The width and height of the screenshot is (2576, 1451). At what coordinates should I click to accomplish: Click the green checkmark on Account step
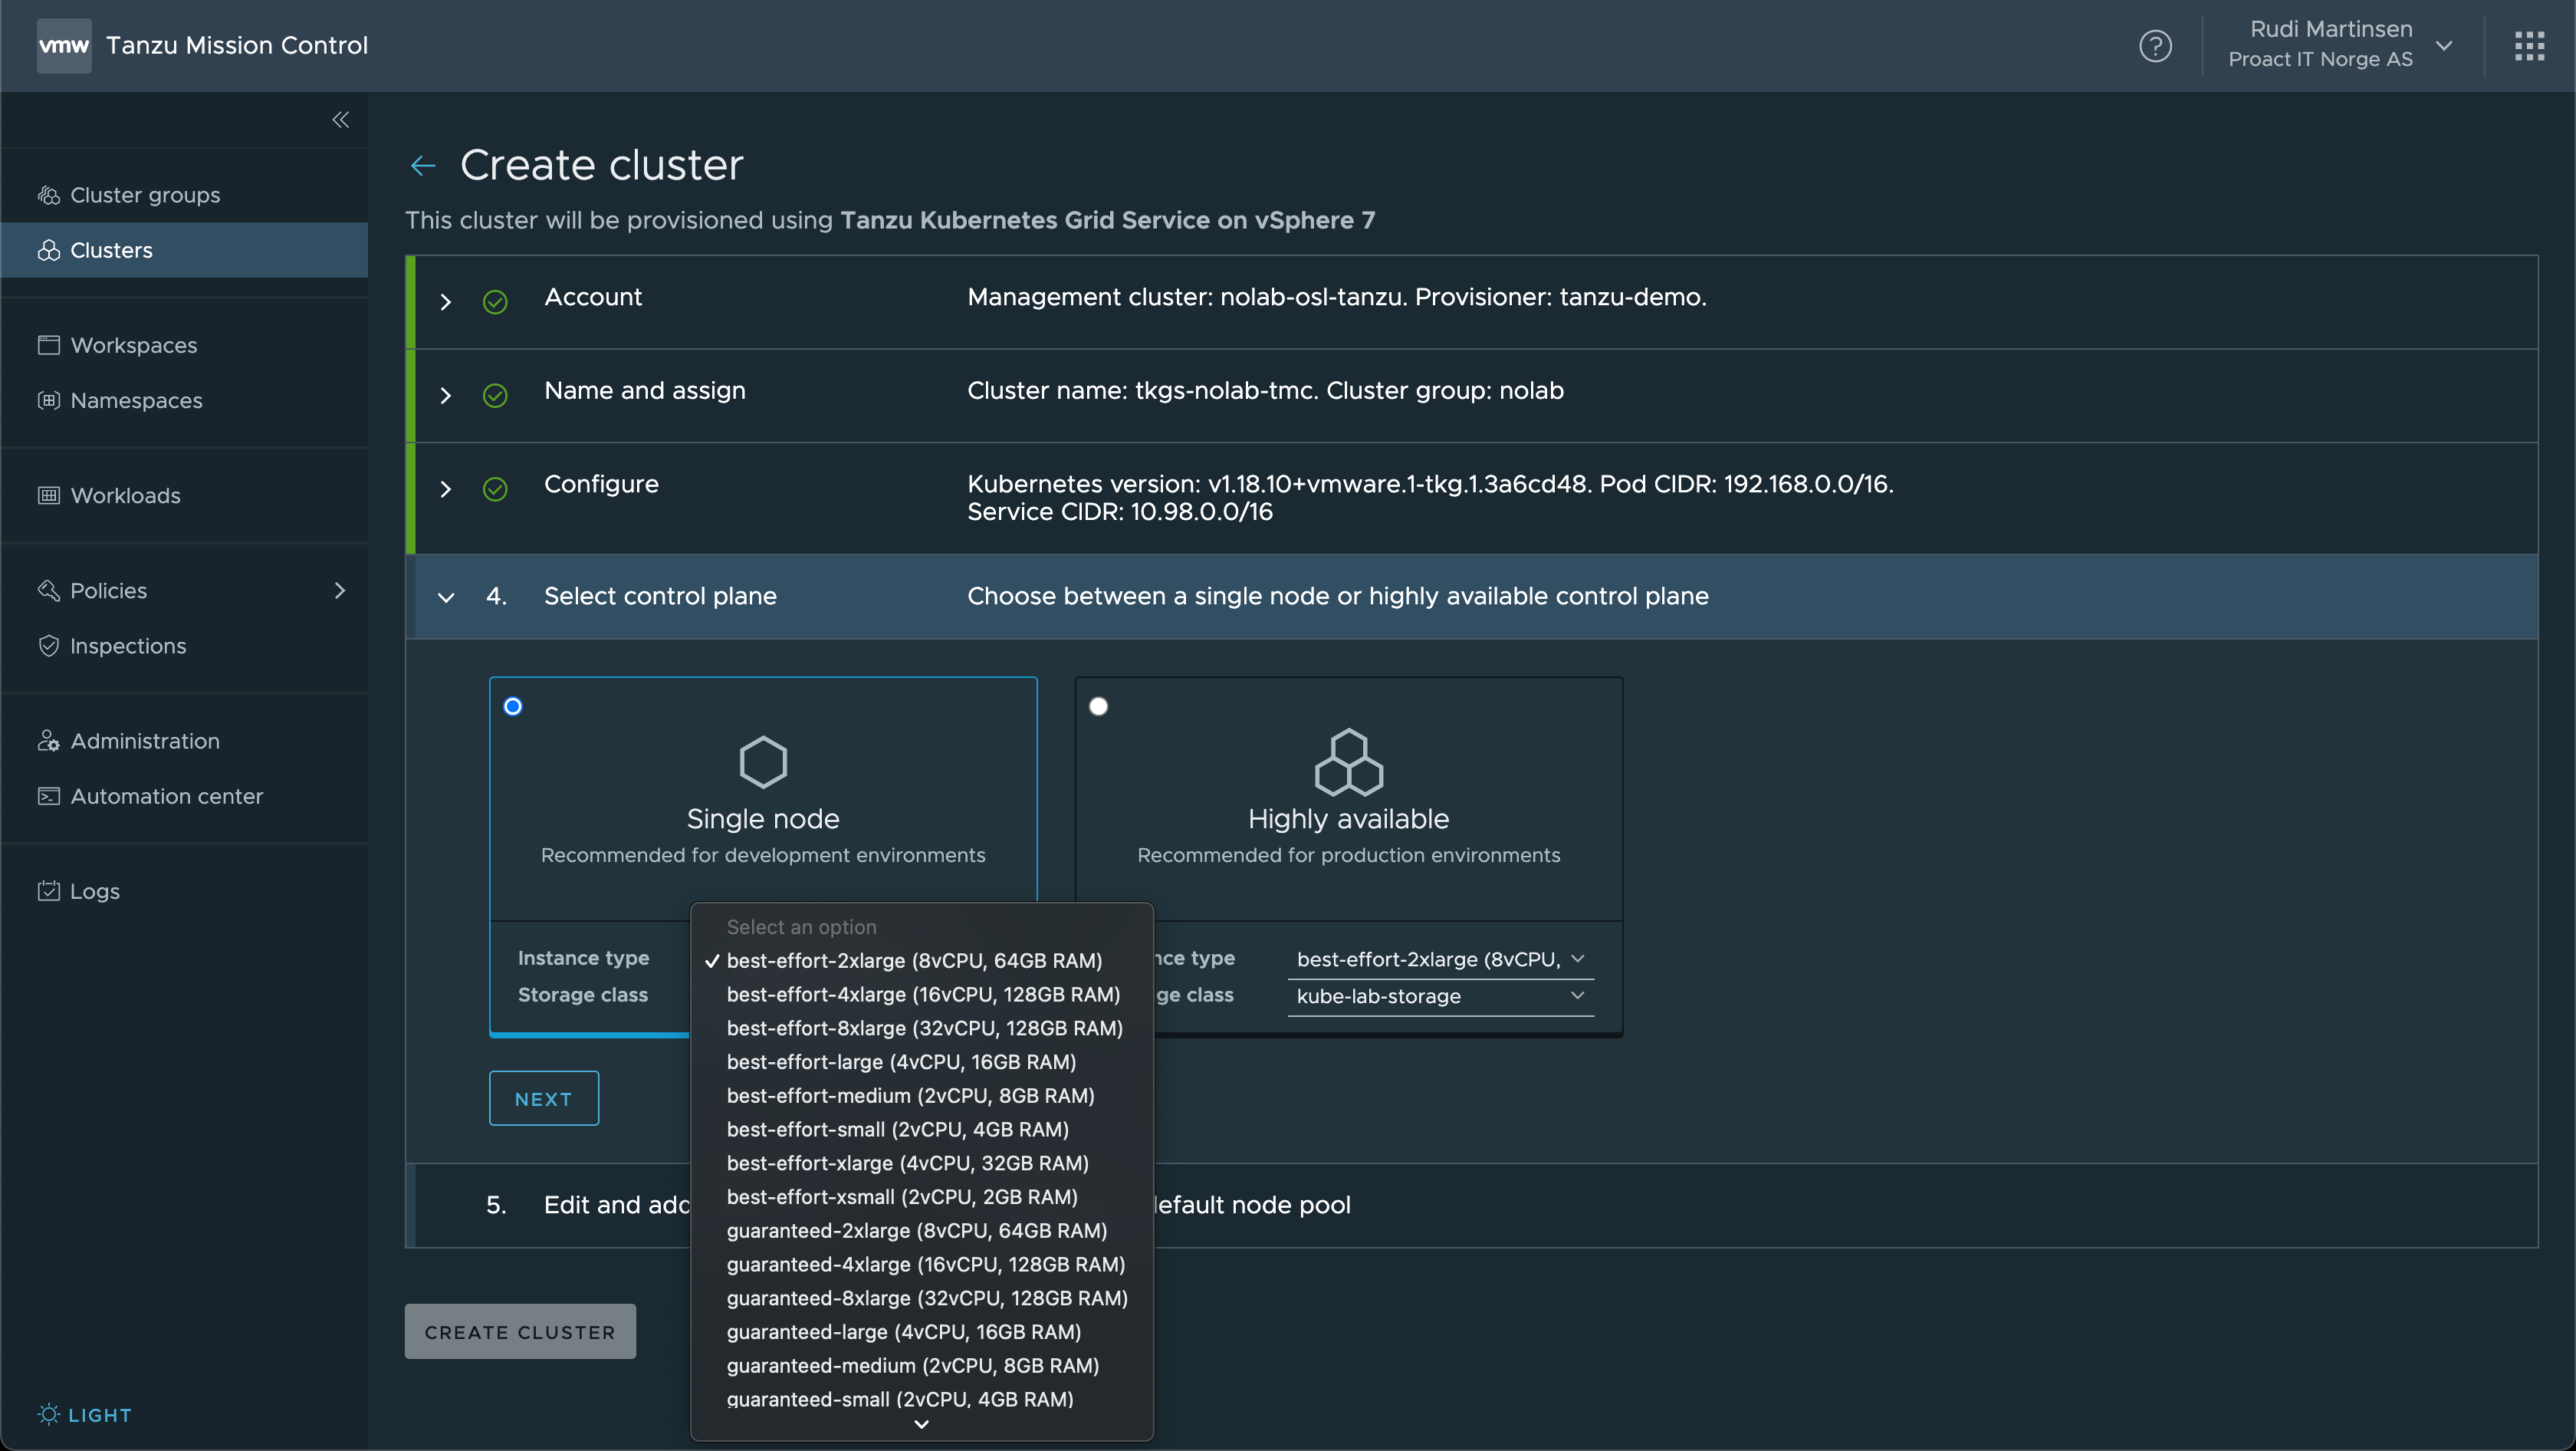tap(495, 302)
